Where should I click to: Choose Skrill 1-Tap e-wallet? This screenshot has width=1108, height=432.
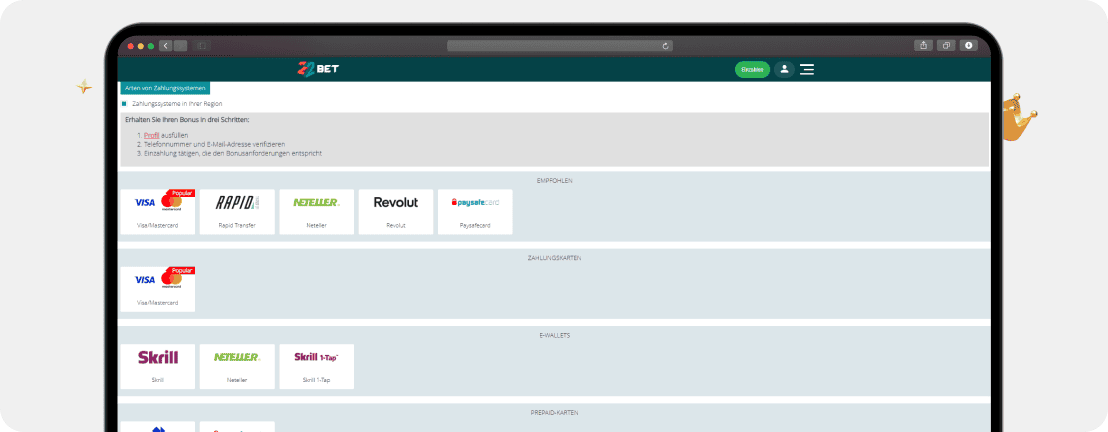click(317, 366)
